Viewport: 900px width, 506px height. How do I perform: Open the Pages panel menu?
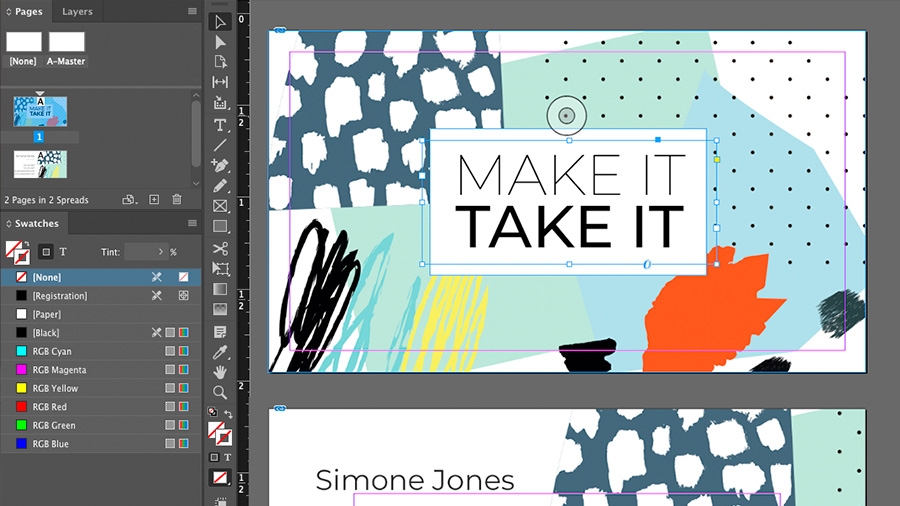192,11
